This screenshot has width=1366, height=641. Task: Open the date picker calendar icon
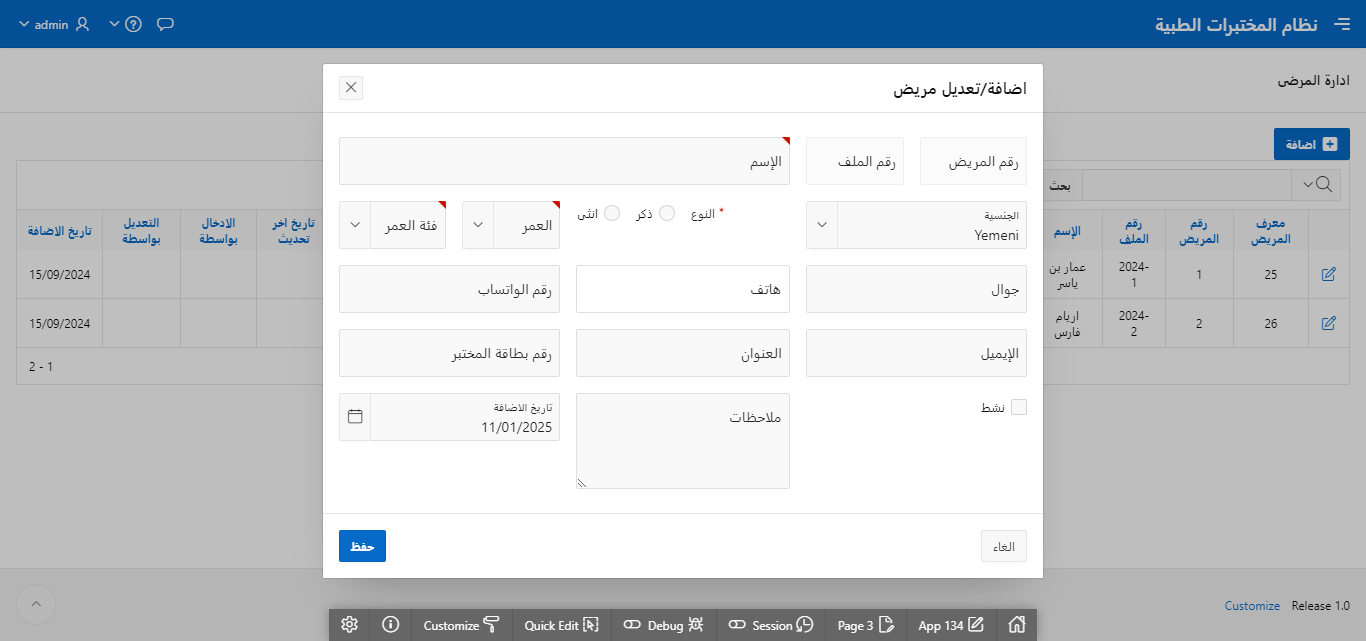click(x=355, y=417)
